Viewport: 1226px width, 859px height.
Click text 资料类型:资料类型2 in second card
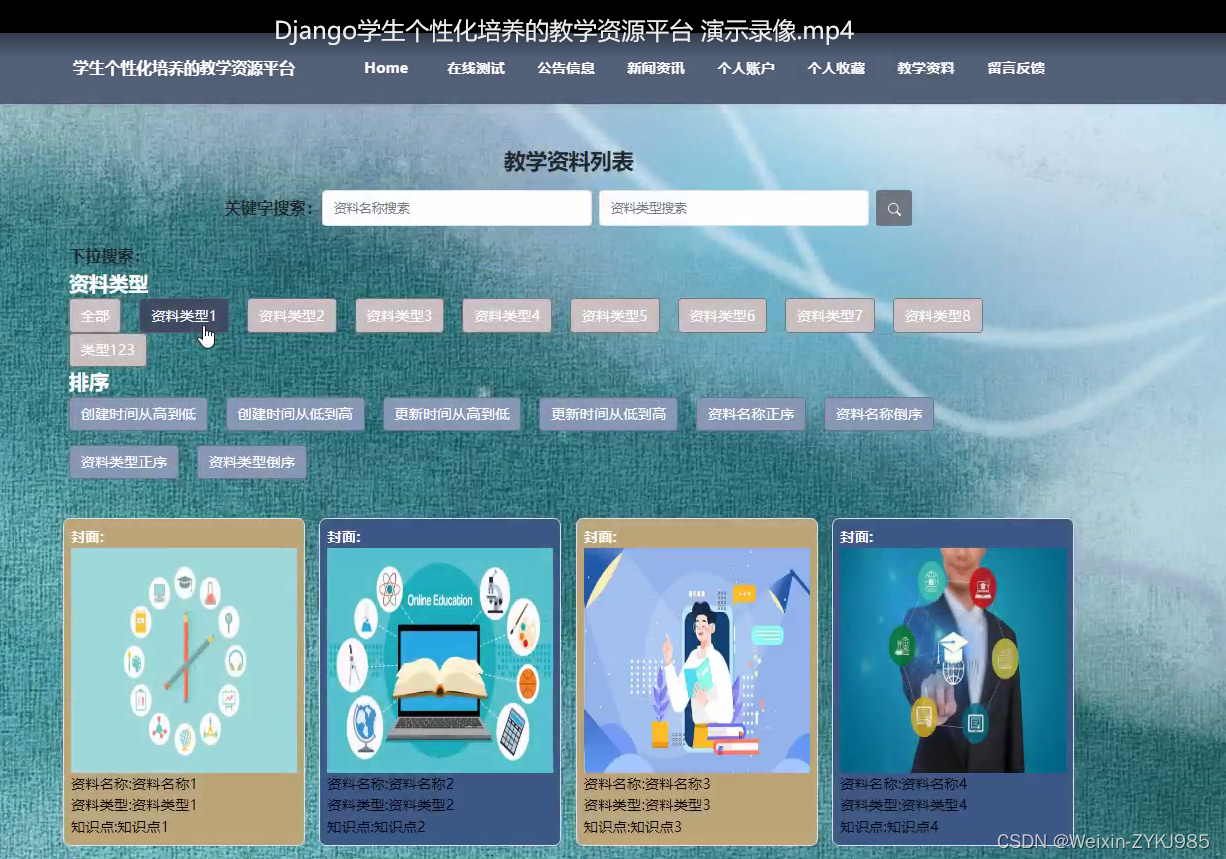tap(391, 805)
